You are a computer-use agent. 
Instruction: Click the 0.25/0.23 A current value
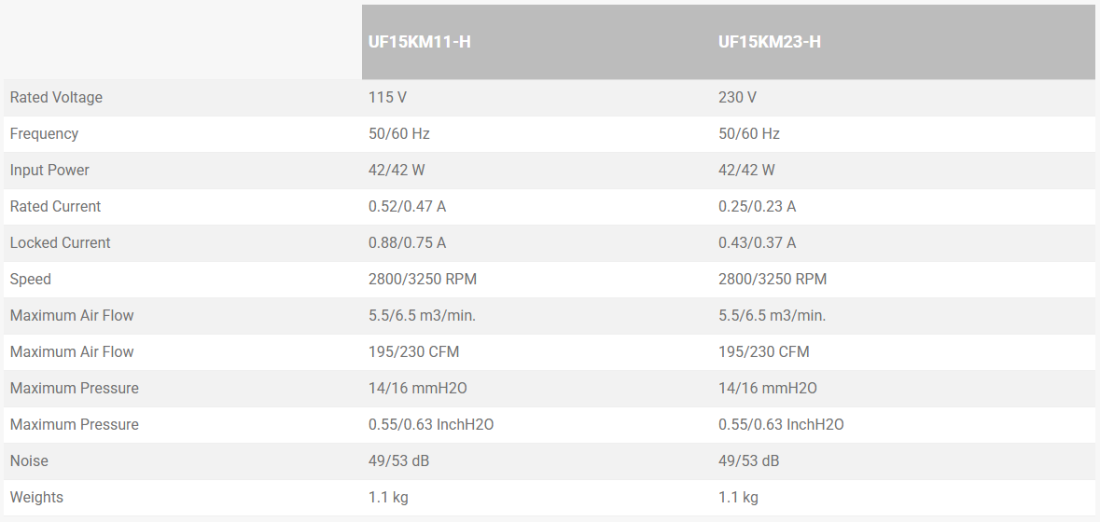pyautogui.click(x=757, y=207)
